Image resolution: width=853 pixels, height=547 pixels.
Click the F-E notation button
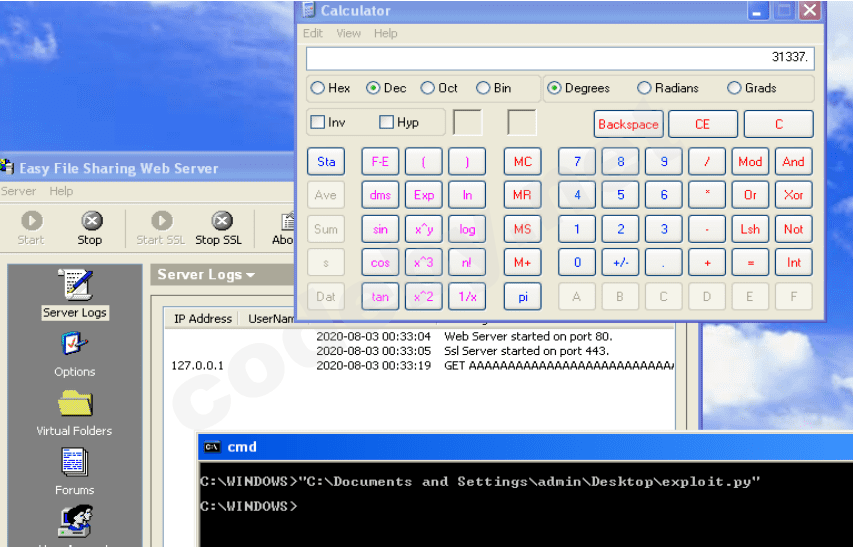380,161
